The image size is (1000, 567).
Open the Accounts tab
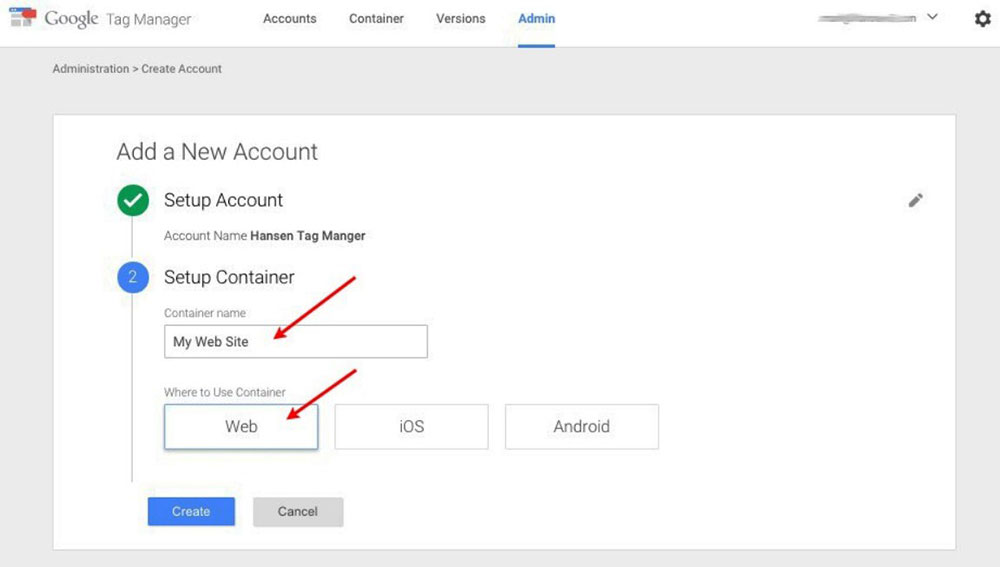coord(290,18)
